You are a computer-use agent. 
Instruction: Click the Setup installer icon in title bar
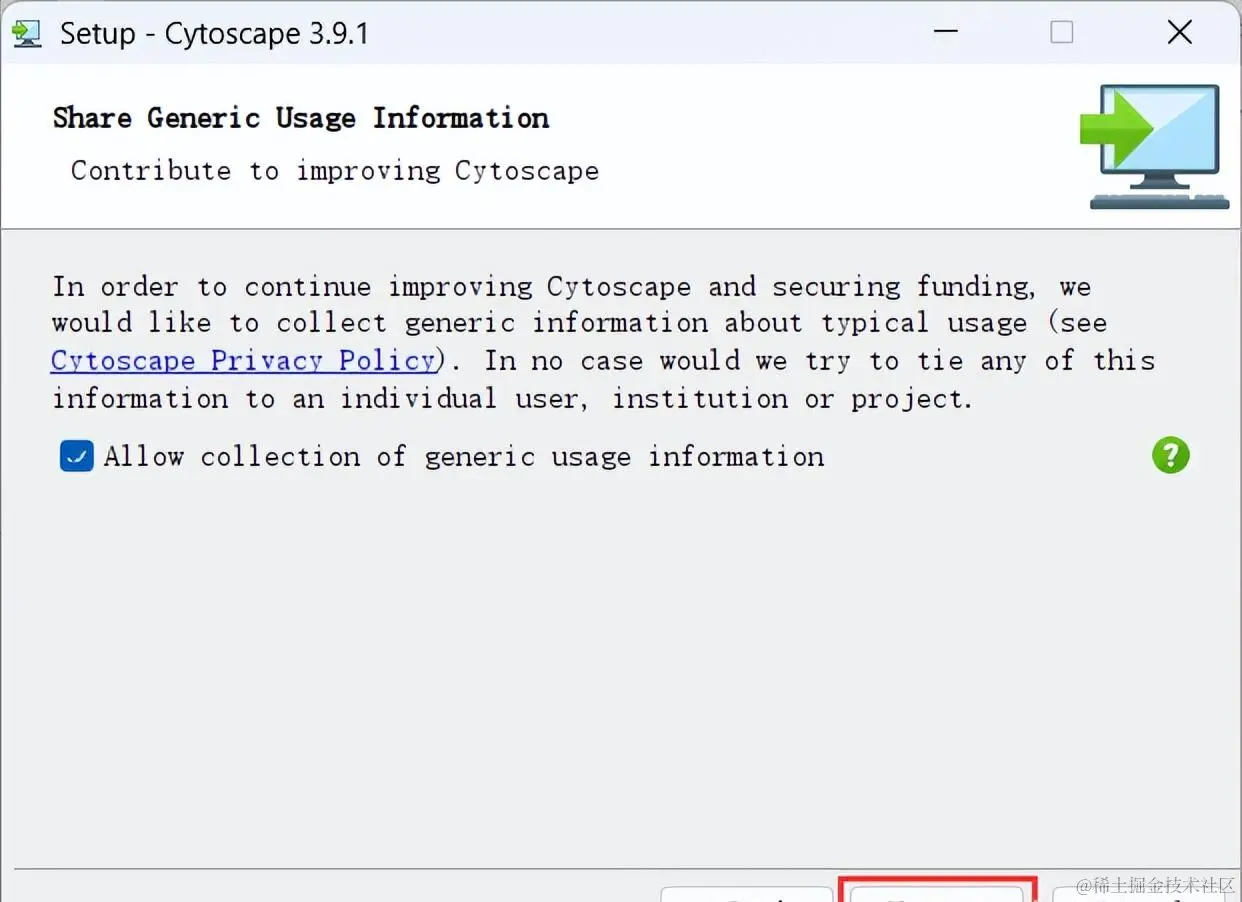[25, 33]
